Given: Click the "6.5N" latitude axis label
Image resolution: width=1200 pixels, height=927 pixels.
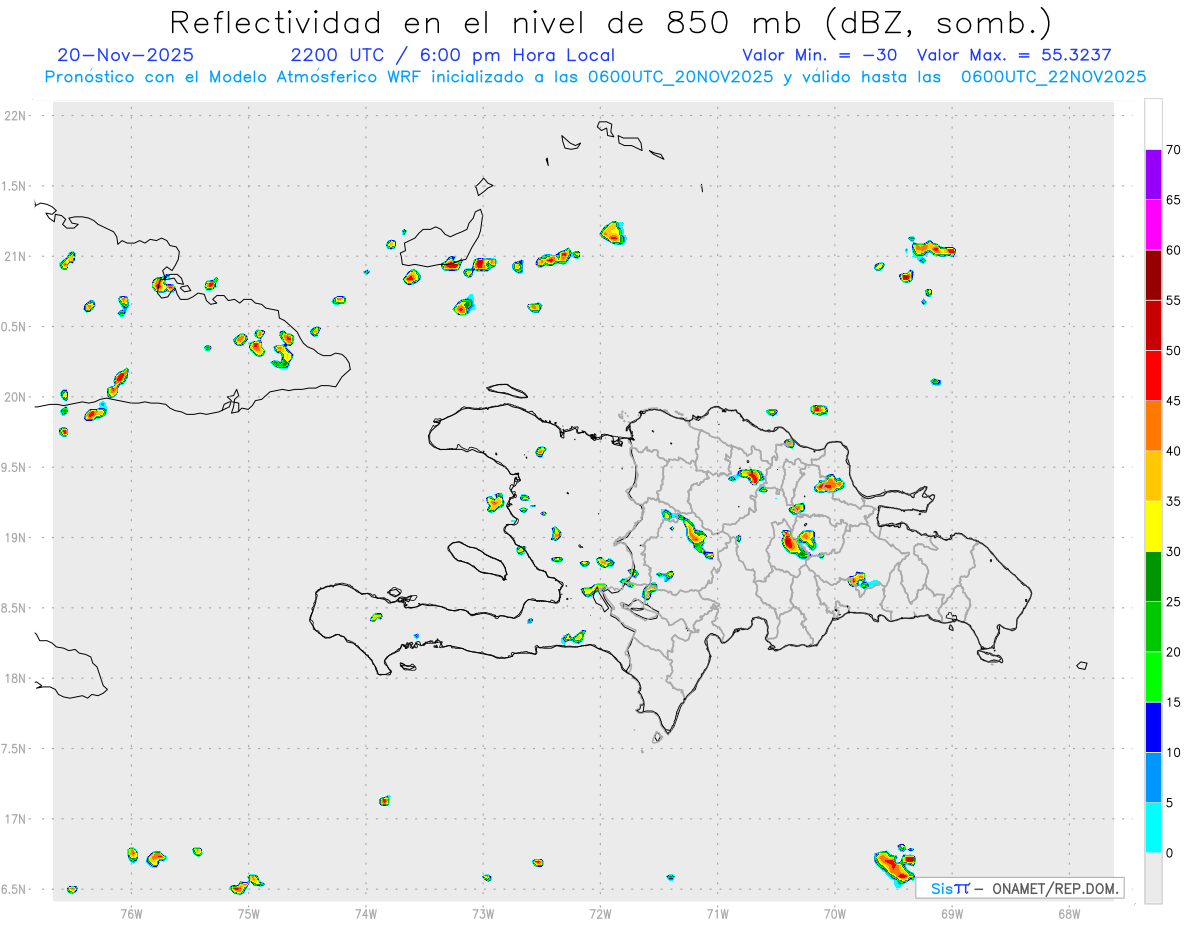Looking at the screenshot, I should coord(15,889).
